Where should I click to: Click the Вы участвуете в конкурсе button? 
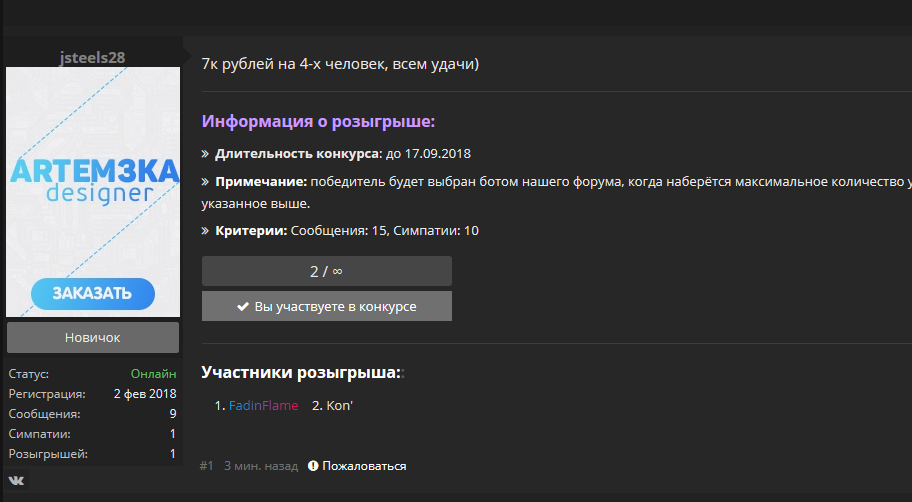[x=327, y=306]
